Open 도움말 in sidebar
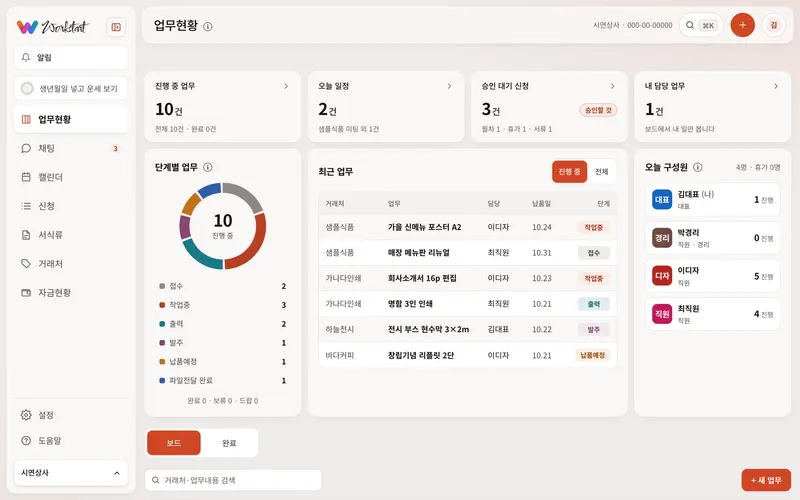This screenshot has height=500, width=800. [71, 440]
